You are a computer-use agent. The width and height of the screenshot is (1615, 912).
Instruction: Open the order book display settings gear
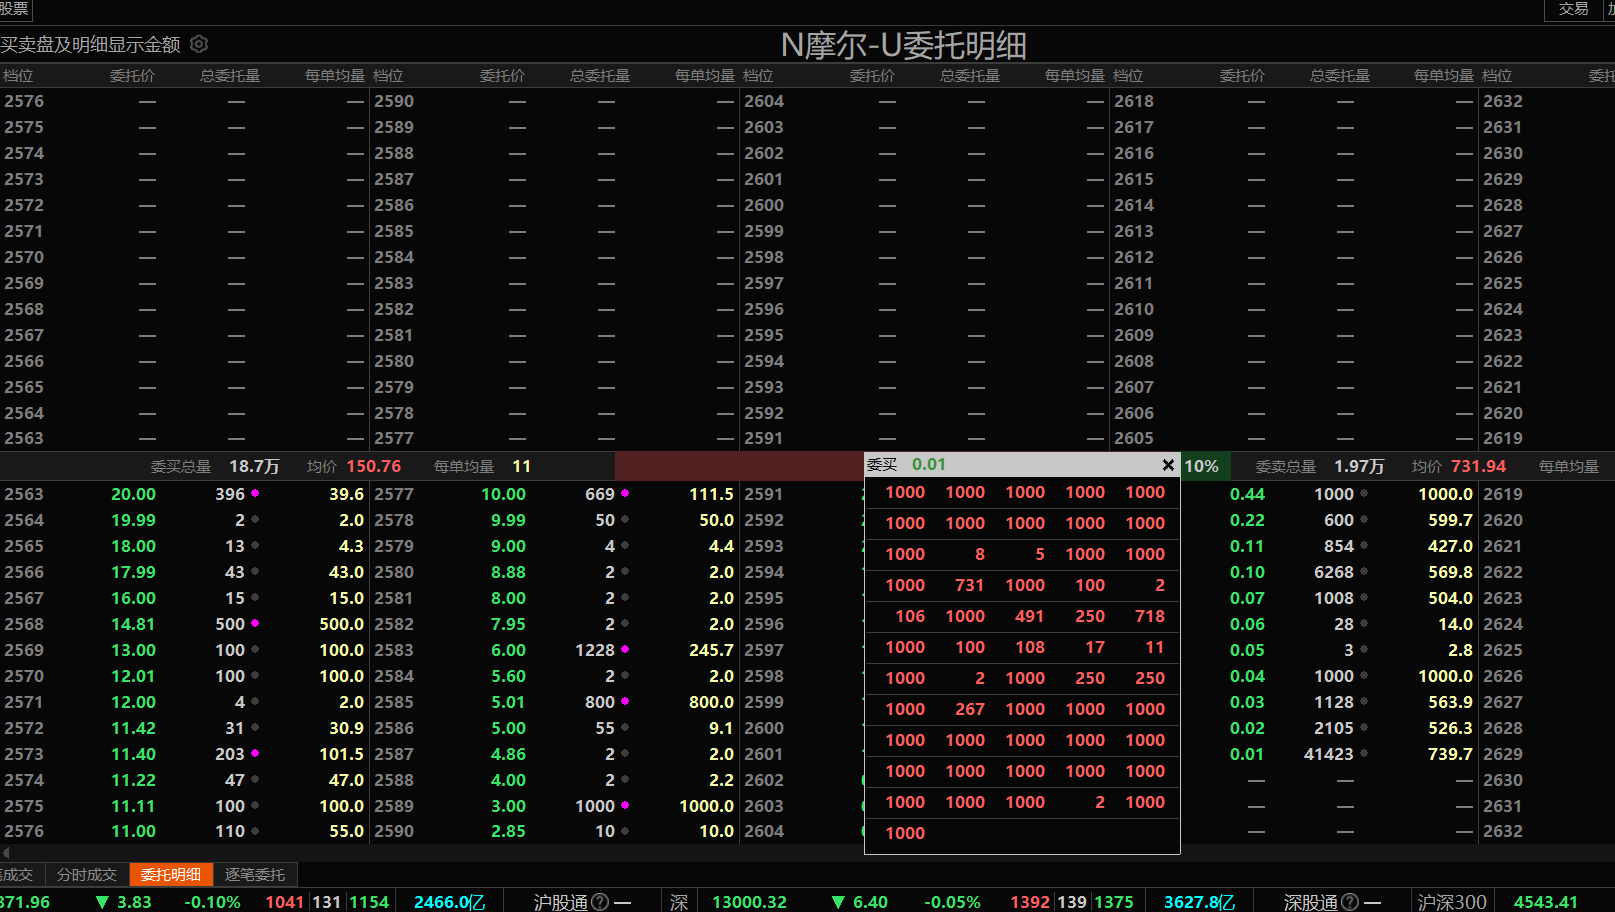[199, 44]
